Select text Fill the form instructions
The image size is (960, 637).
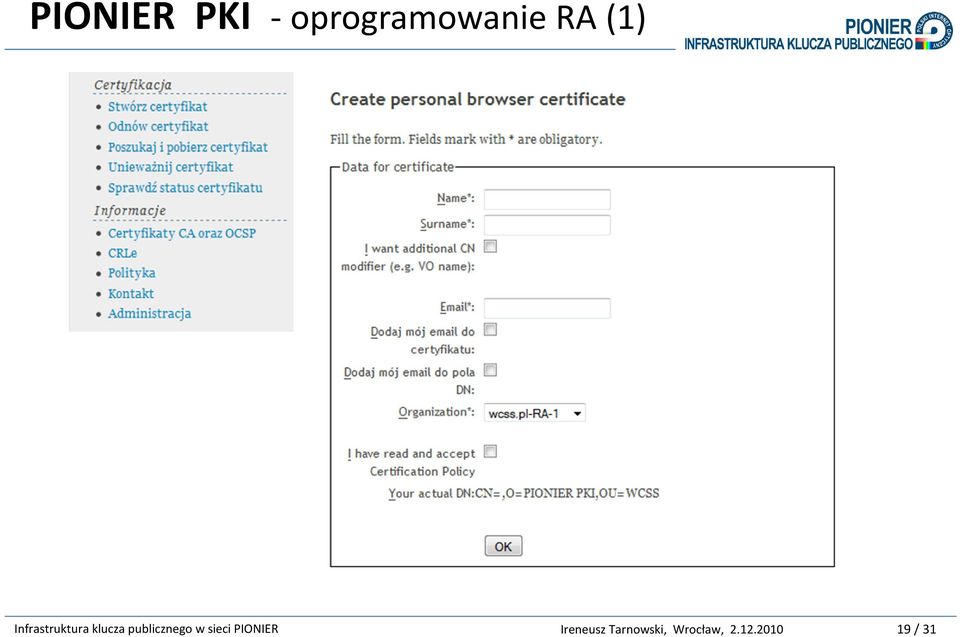click(466, 140)
